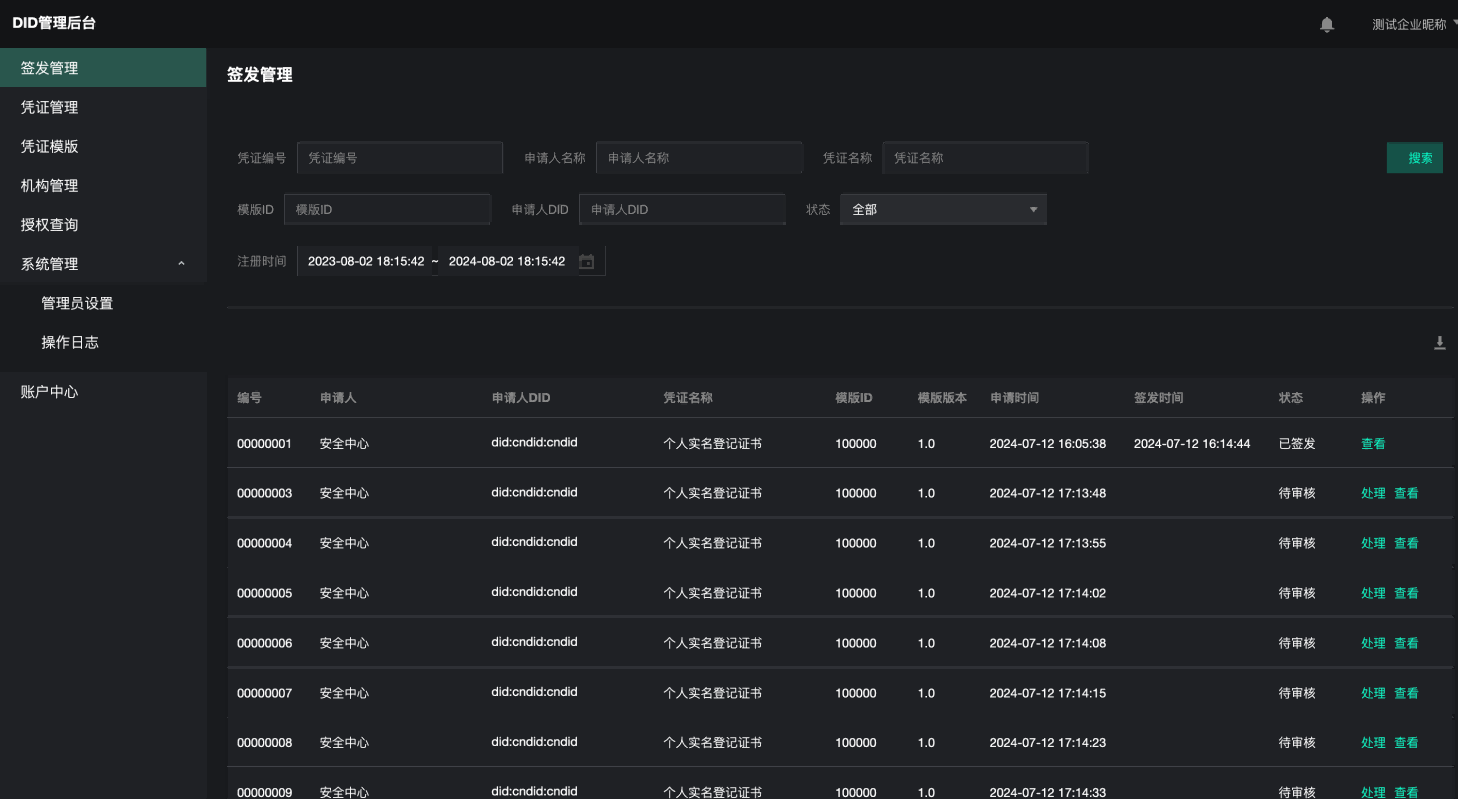Image resolution: width=1458 pixels, height=799 pixels.
Task: Click 查看 link for record 00000001
Action: pyautogui.click(x=1373, y=444)
